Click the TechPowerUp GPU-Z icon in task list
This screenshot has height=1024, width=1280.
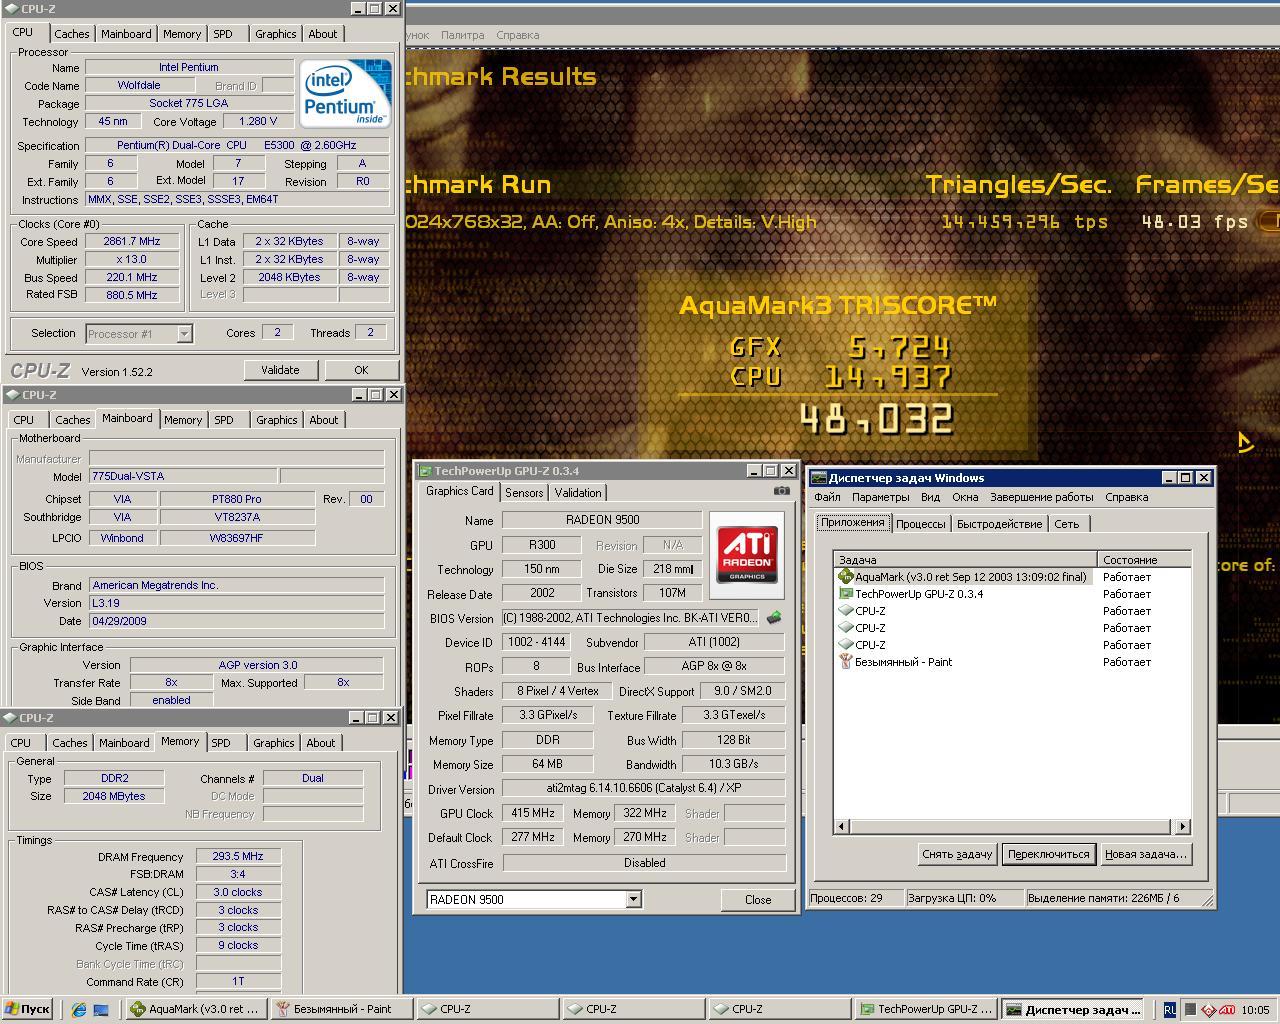point(845,594)
